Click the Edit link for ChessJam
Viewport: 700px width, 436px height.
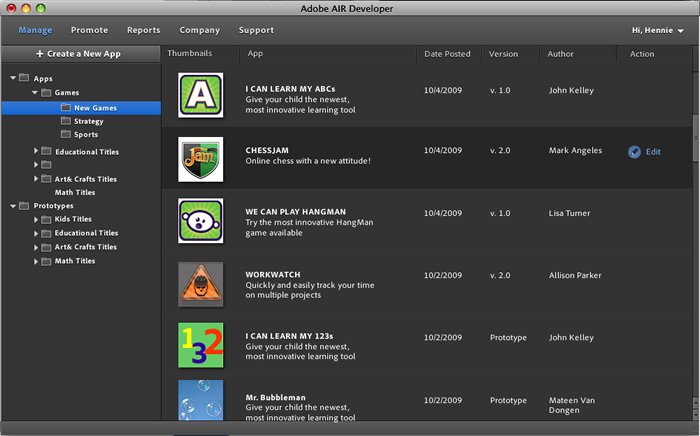coord(653,152)
